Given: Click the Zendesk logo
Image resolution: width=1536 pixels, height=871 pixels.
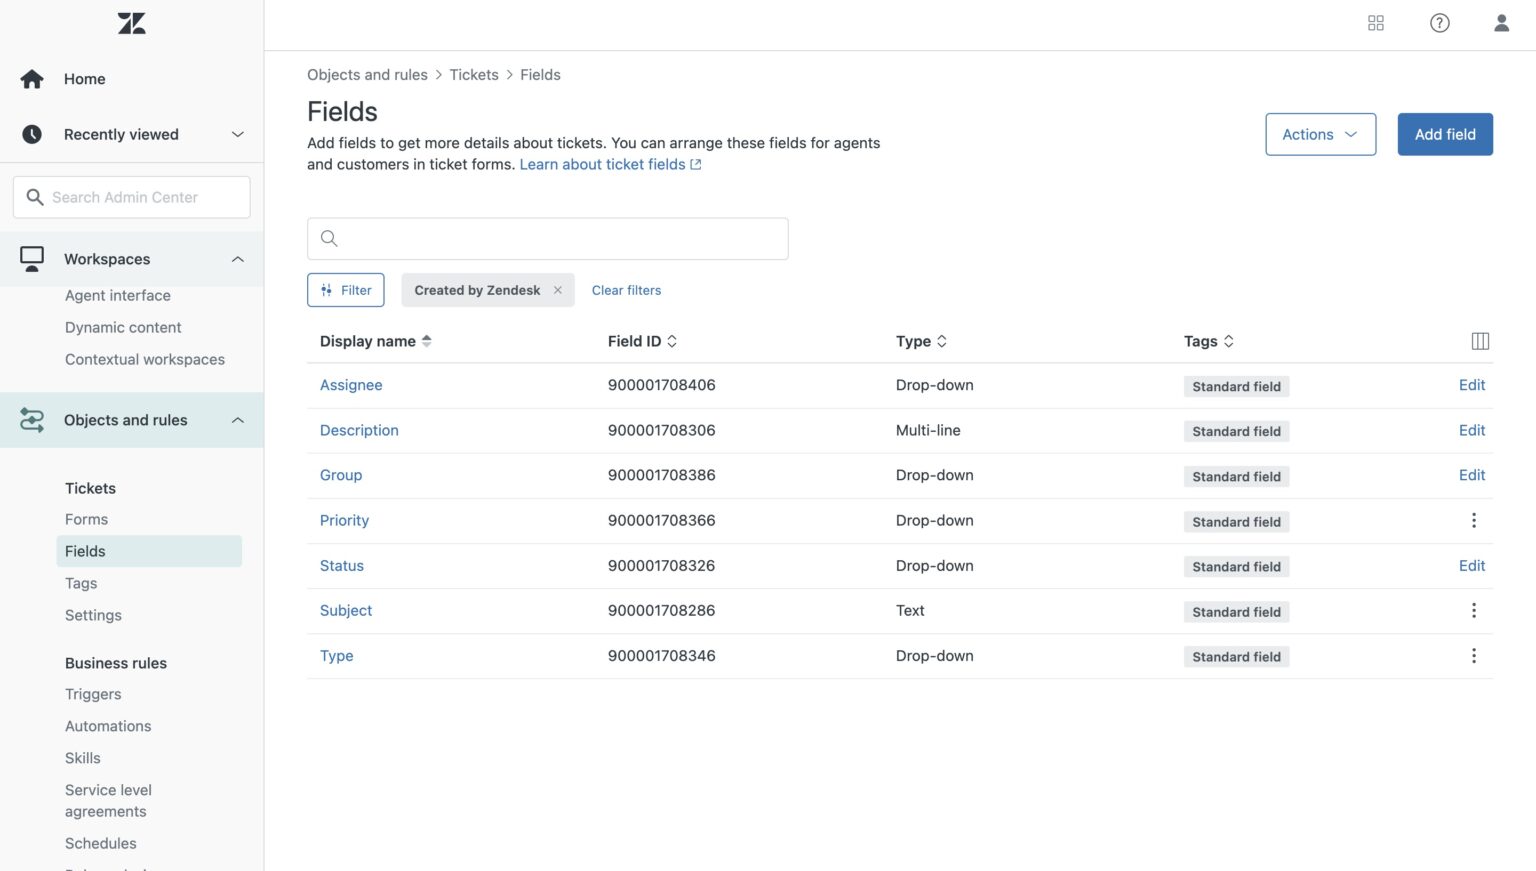Looking at the screenshot, I should (131, 23).
